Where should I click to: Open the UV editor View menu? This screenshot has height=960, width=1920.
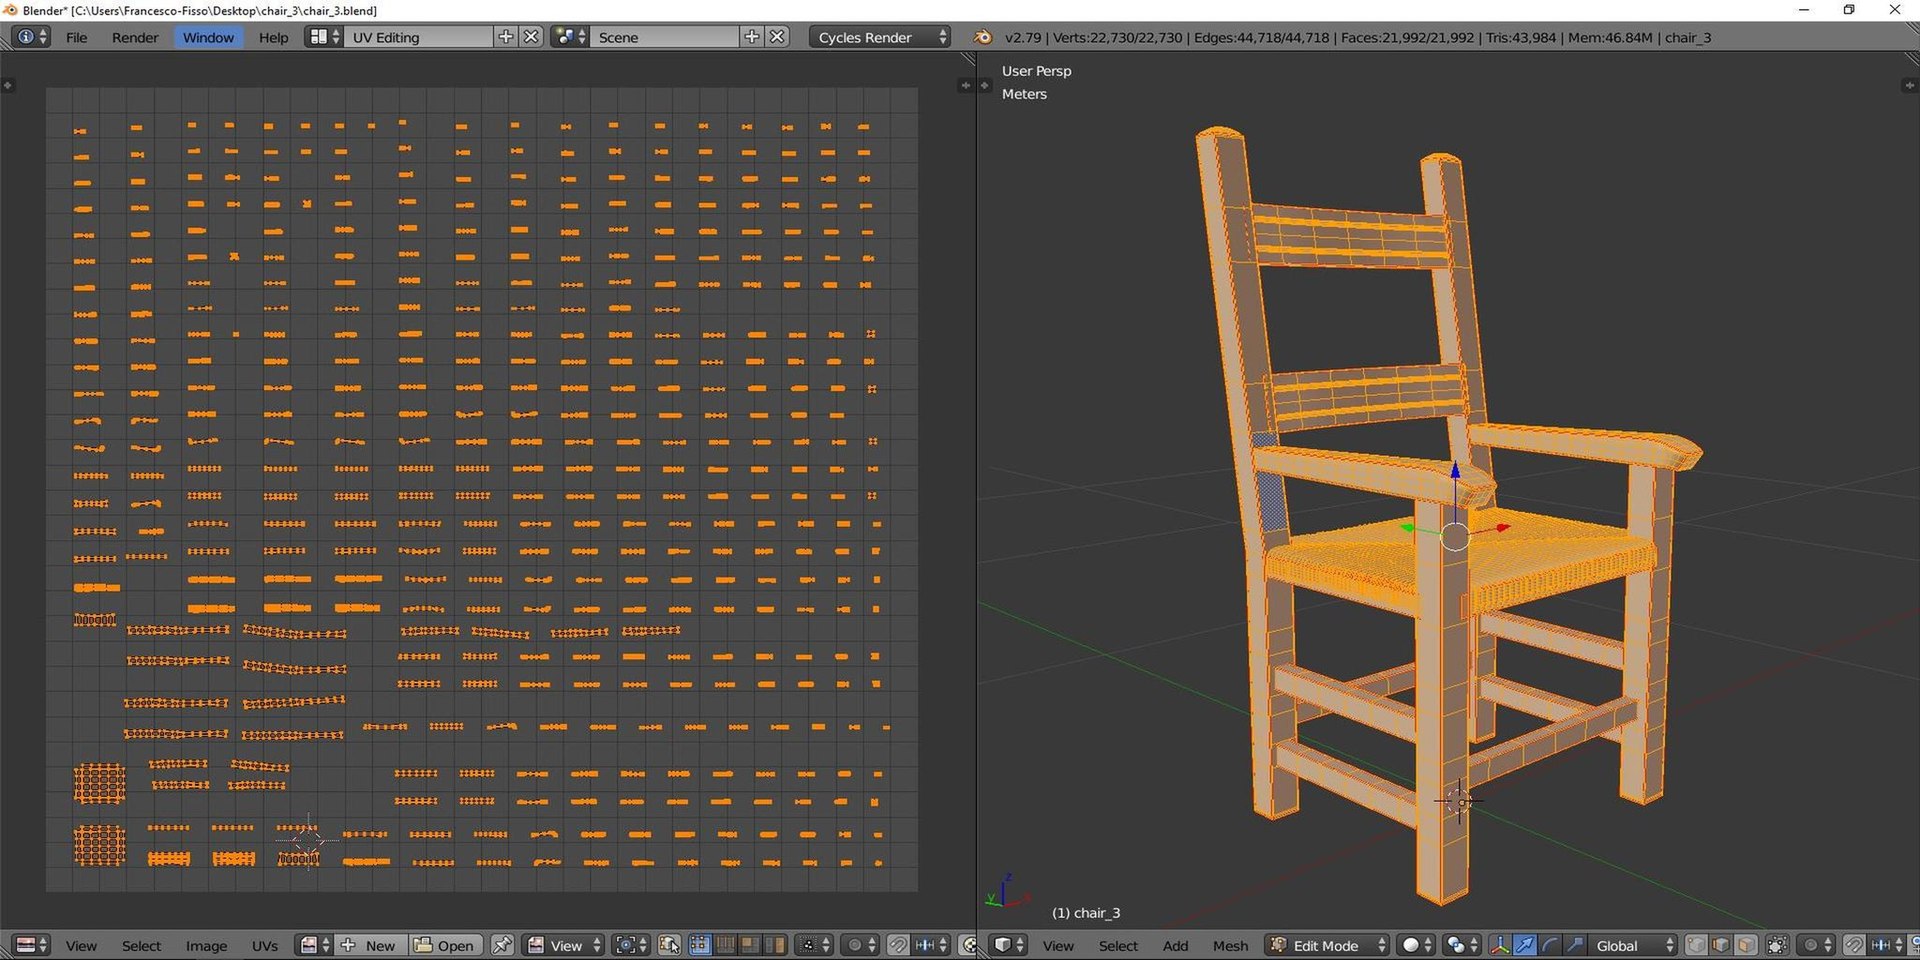pos(81,945)
